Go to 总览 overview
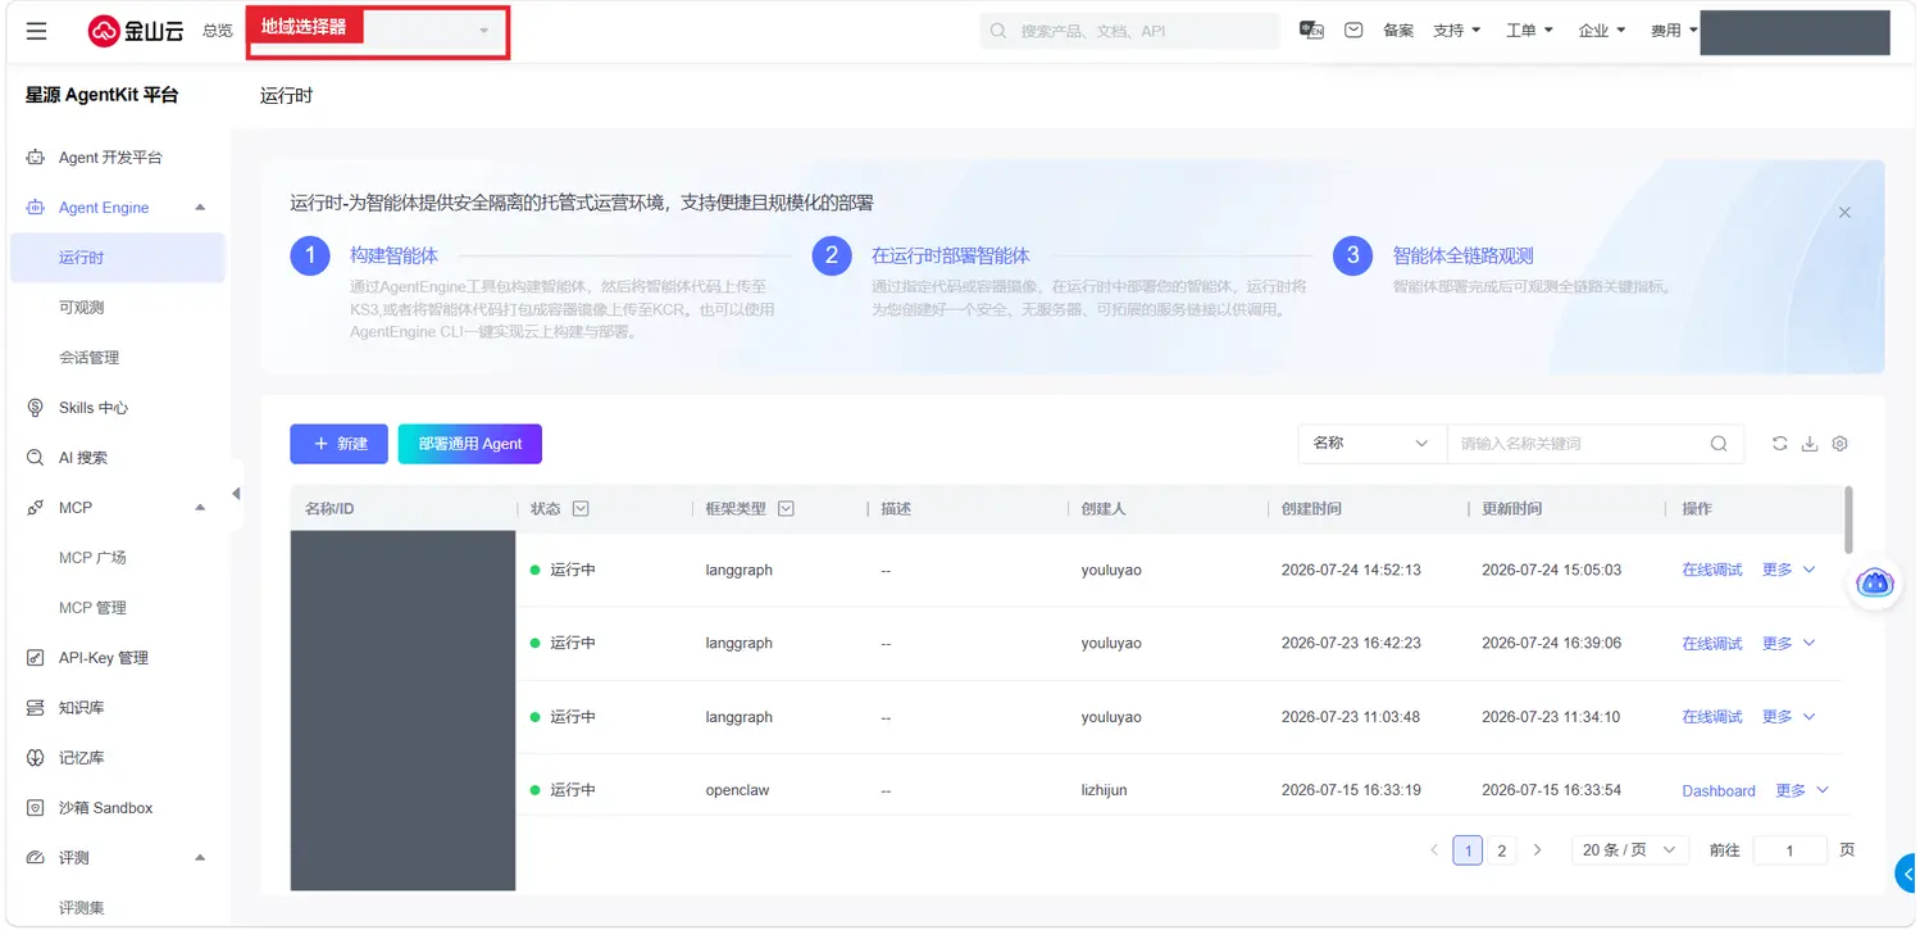This screenshot has width=1920, height=930. point(217,30)
